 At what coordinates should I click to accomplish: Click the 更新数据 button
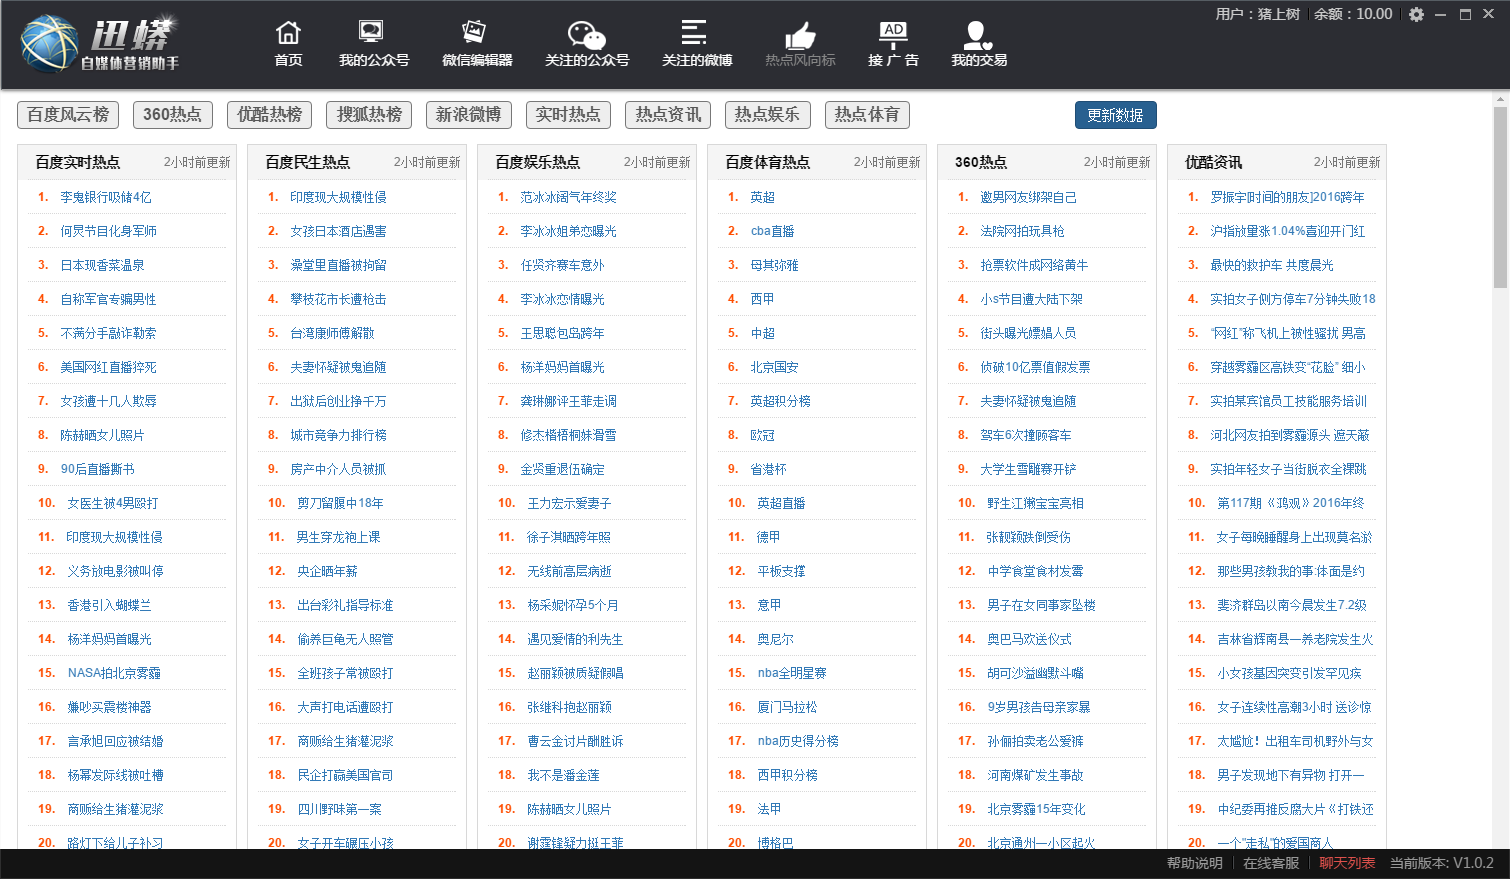pos(1116,115)
